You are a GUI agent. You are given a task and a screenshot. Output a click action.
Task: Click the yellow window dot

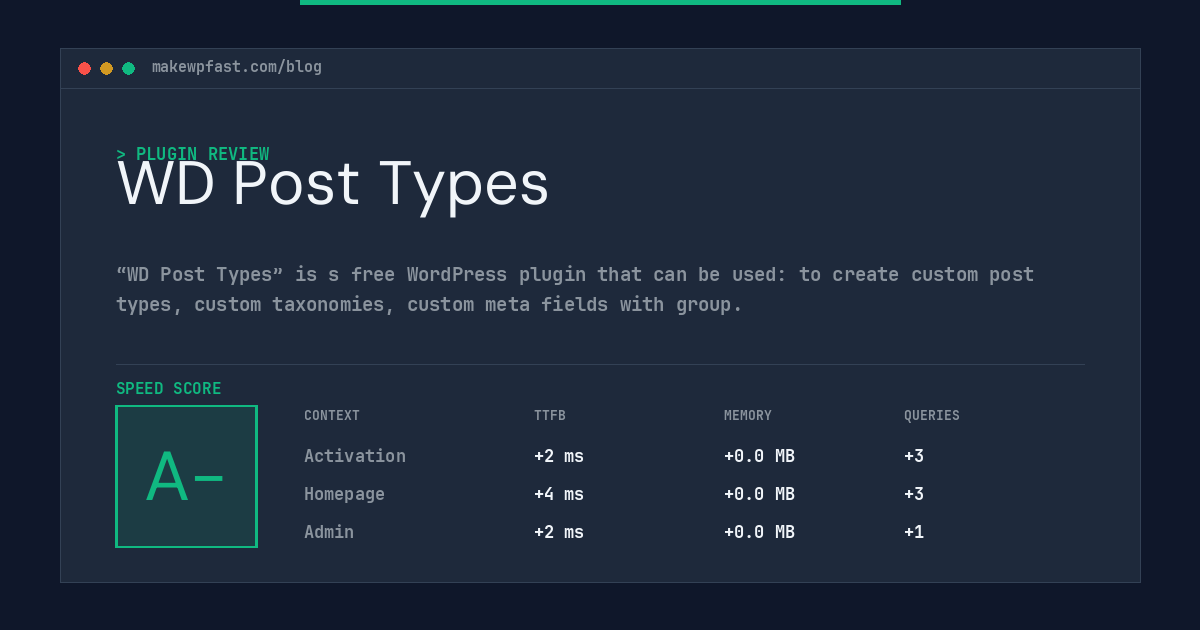[x=106, y=68]
